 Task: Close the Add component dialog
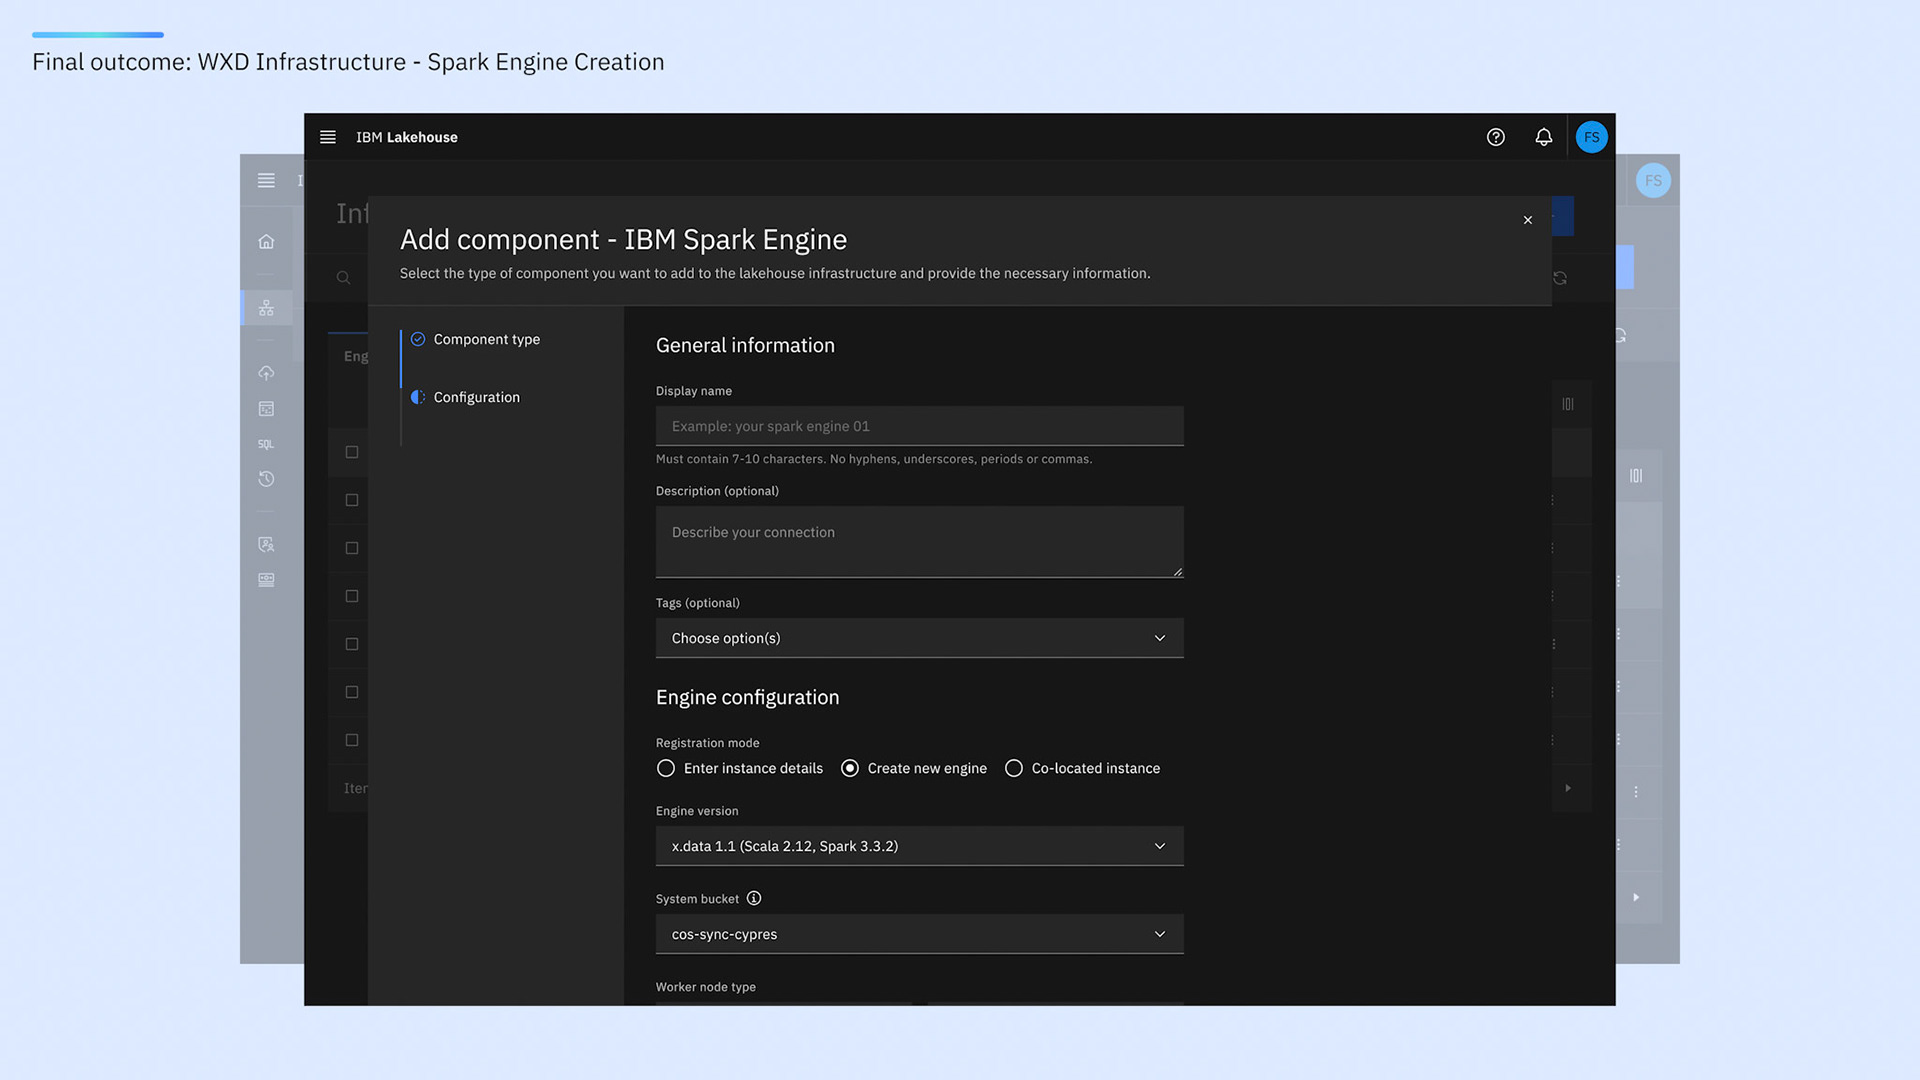pos(1527,220)
